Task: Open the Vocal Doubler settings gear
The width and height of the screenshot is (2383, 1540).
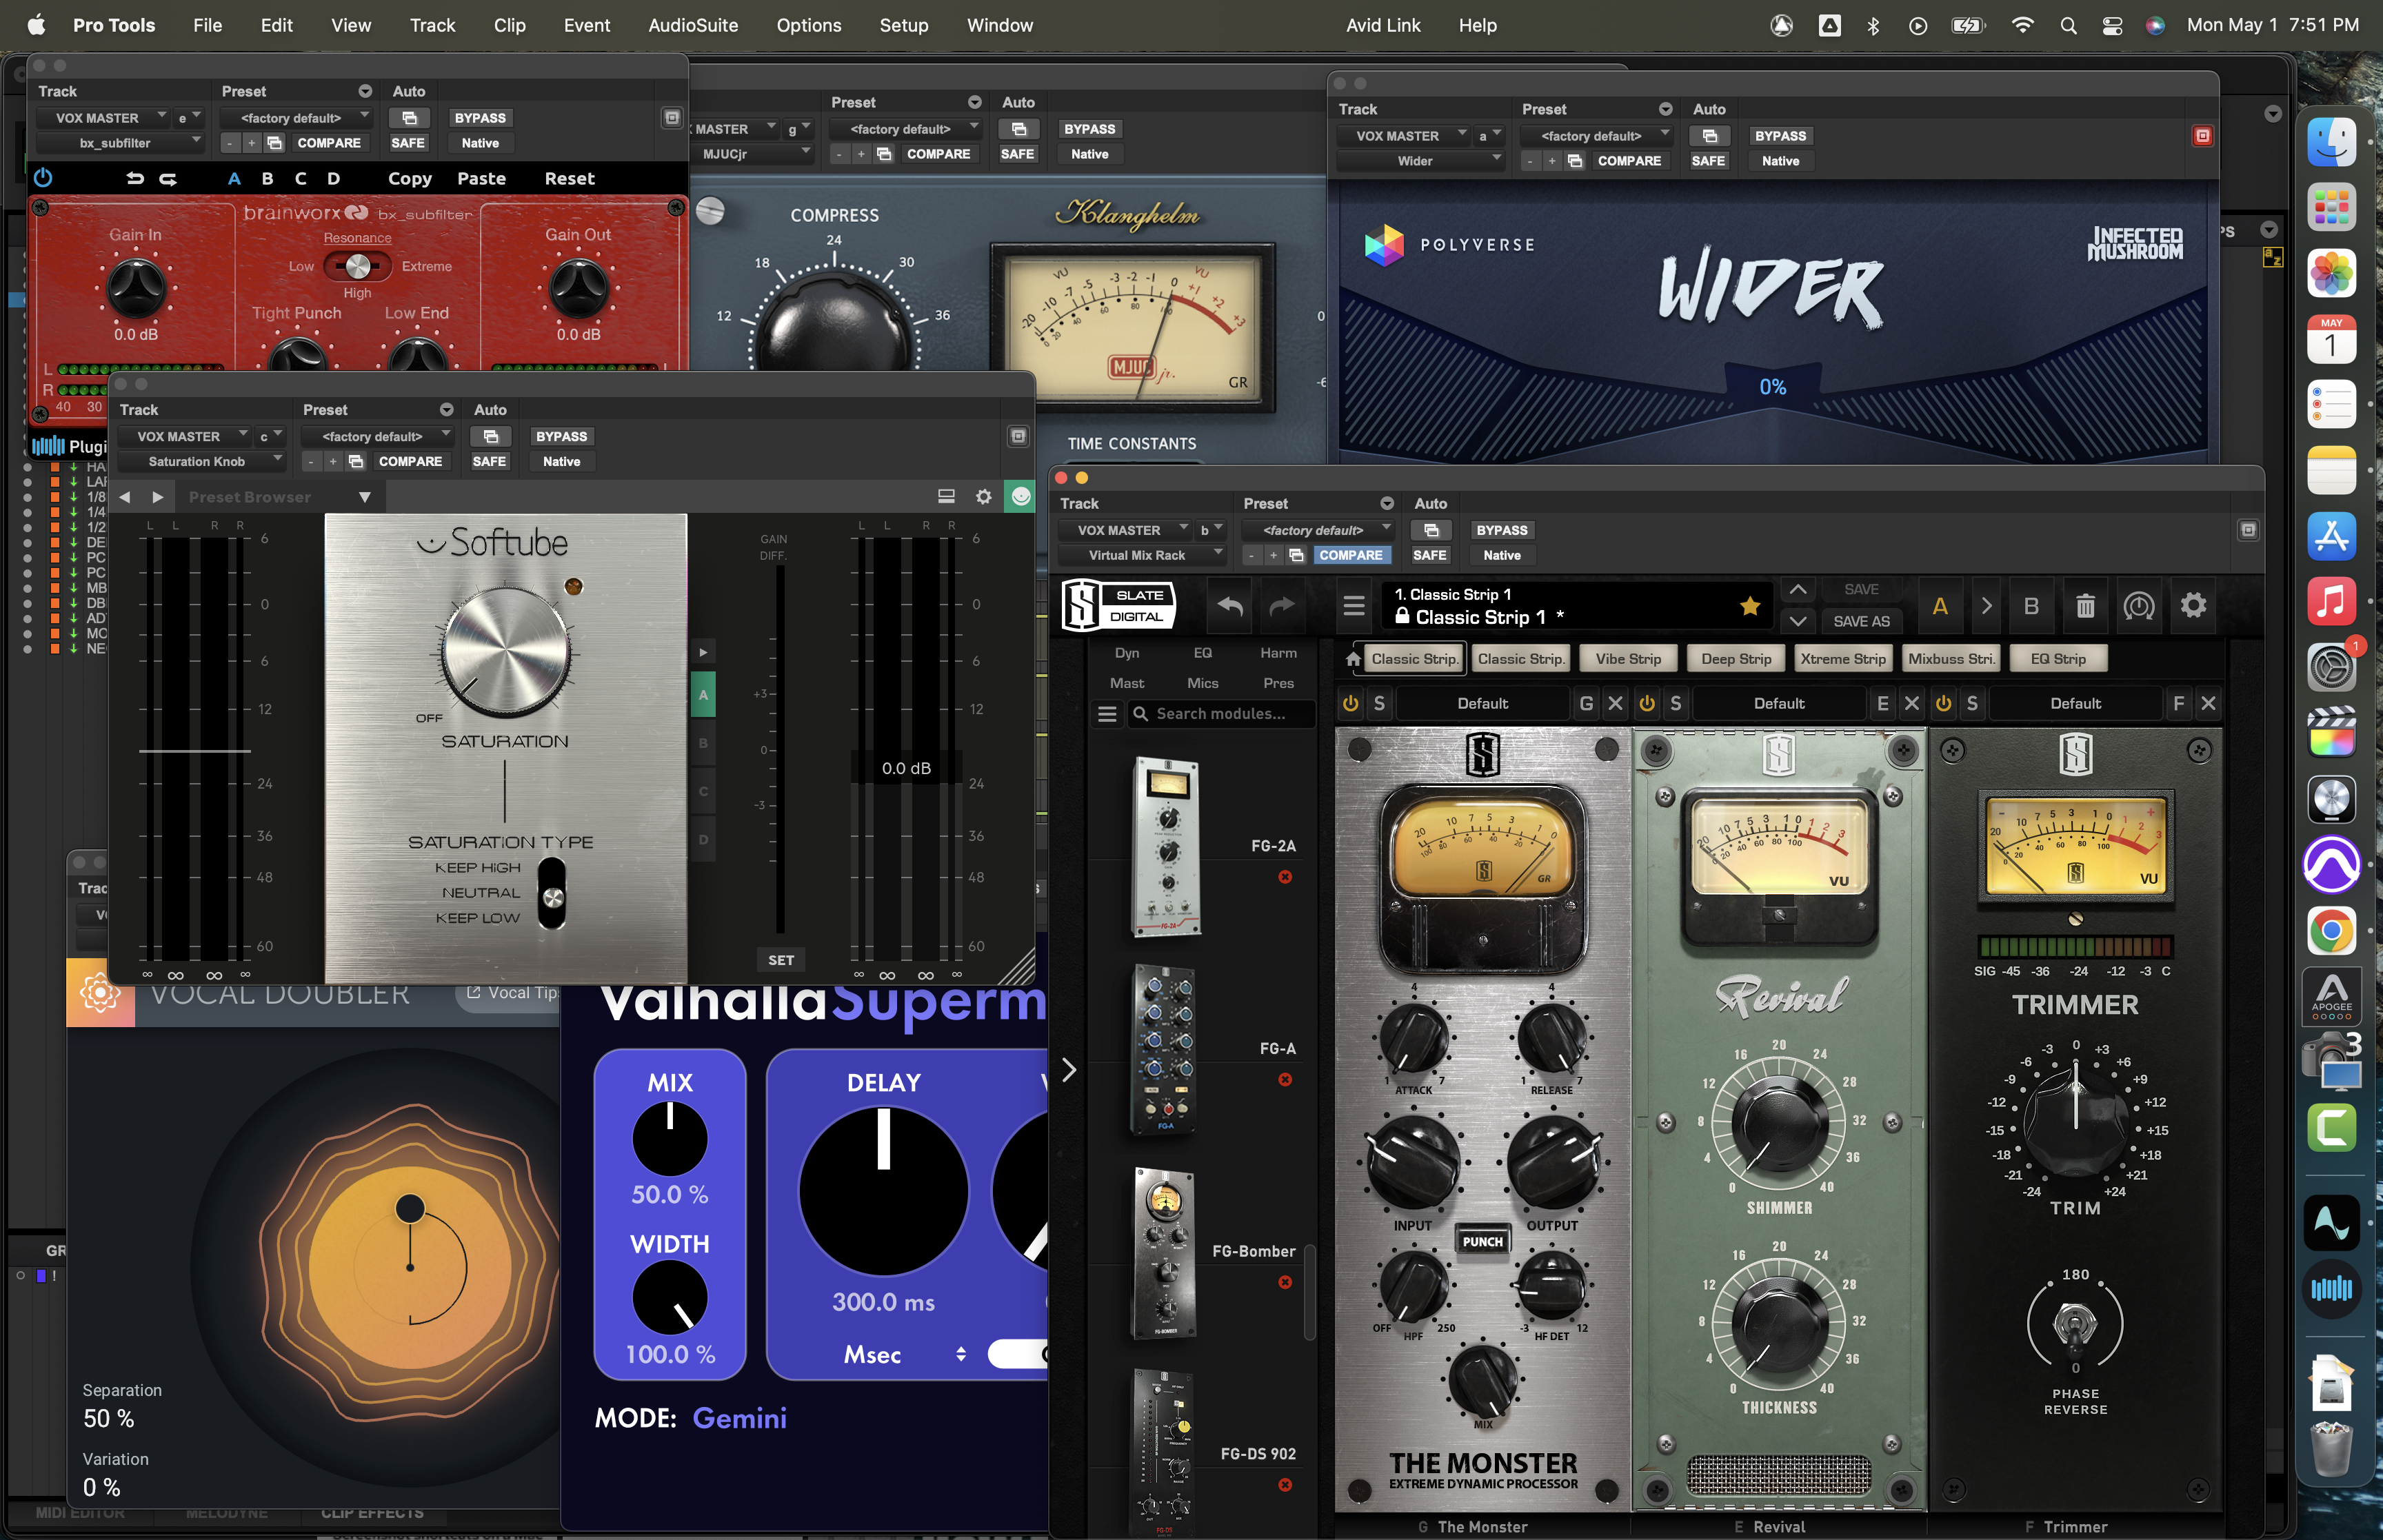Action: [x=100, y=991]
